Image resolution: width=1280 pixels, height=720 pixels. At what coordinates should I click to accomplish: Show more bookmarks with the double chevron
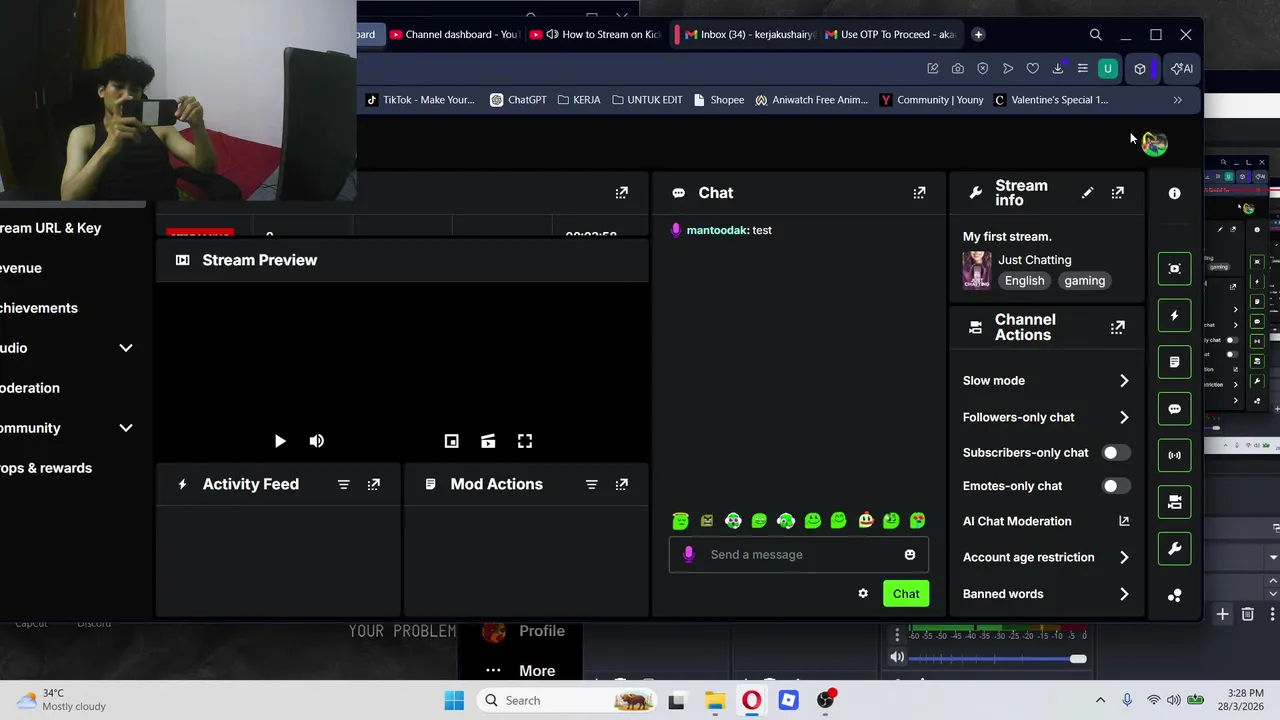1177,100
